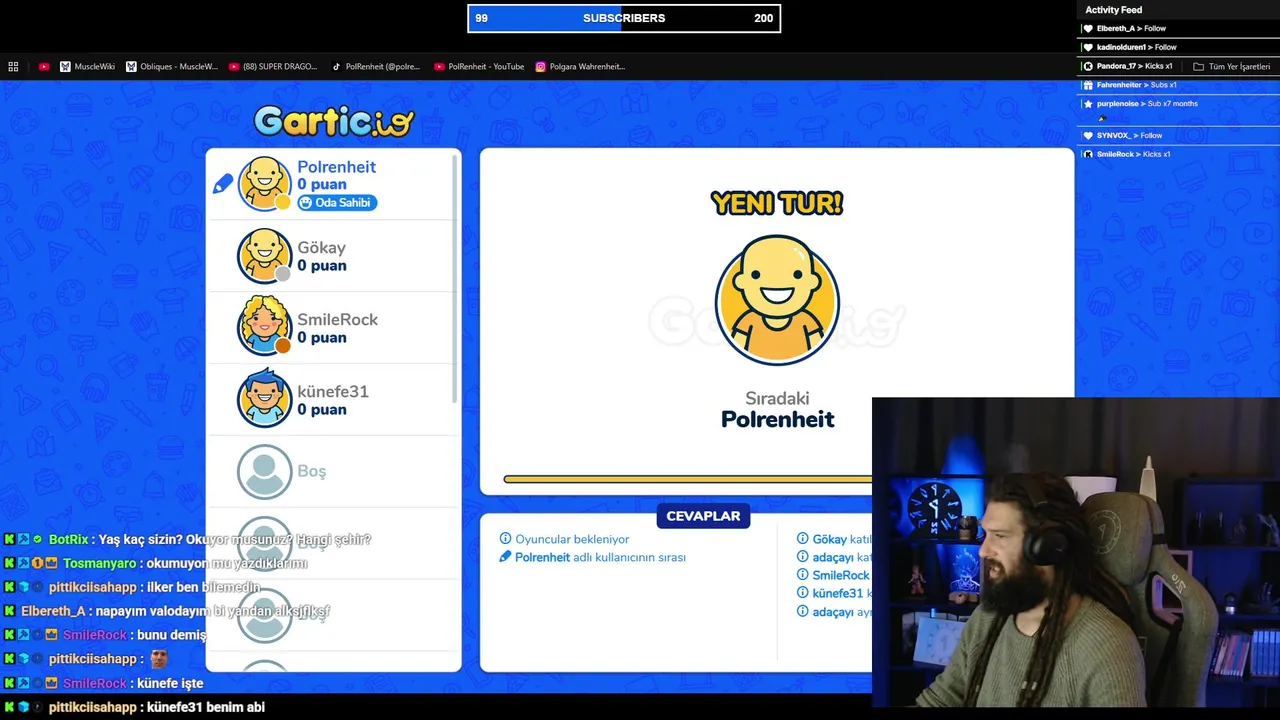
Task: Click SmileRock's avatar in the player list
Action: pyautogui.click(x=265, y=328)
